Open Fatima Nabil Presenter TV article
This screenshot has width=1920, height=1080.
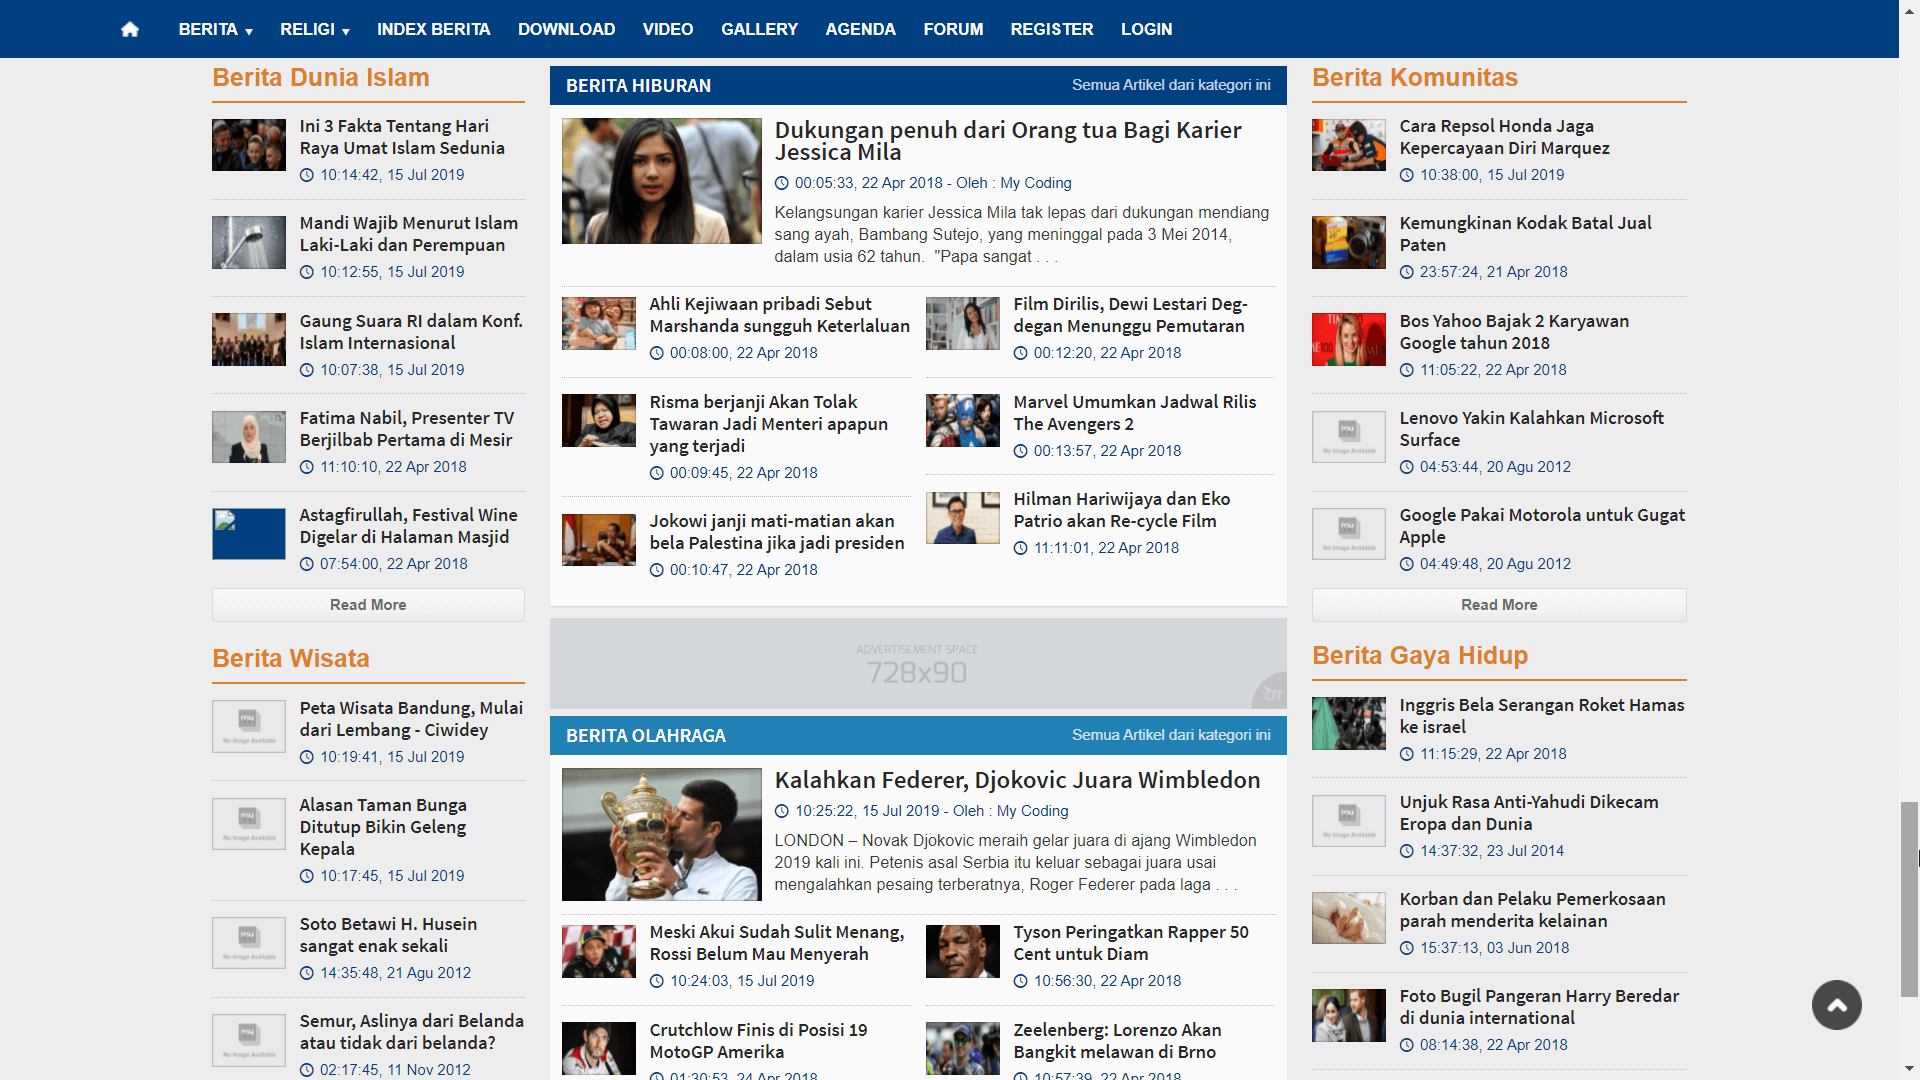point(406,429)
